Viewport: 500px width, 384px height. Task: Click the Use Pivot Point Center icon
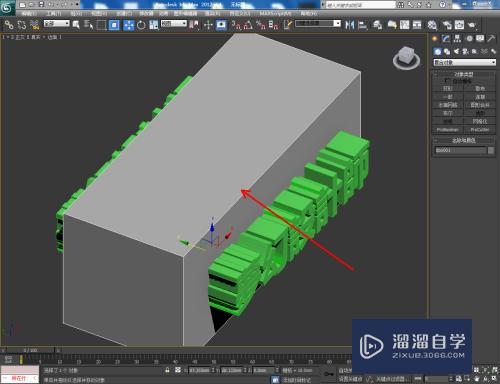(194, 25)
